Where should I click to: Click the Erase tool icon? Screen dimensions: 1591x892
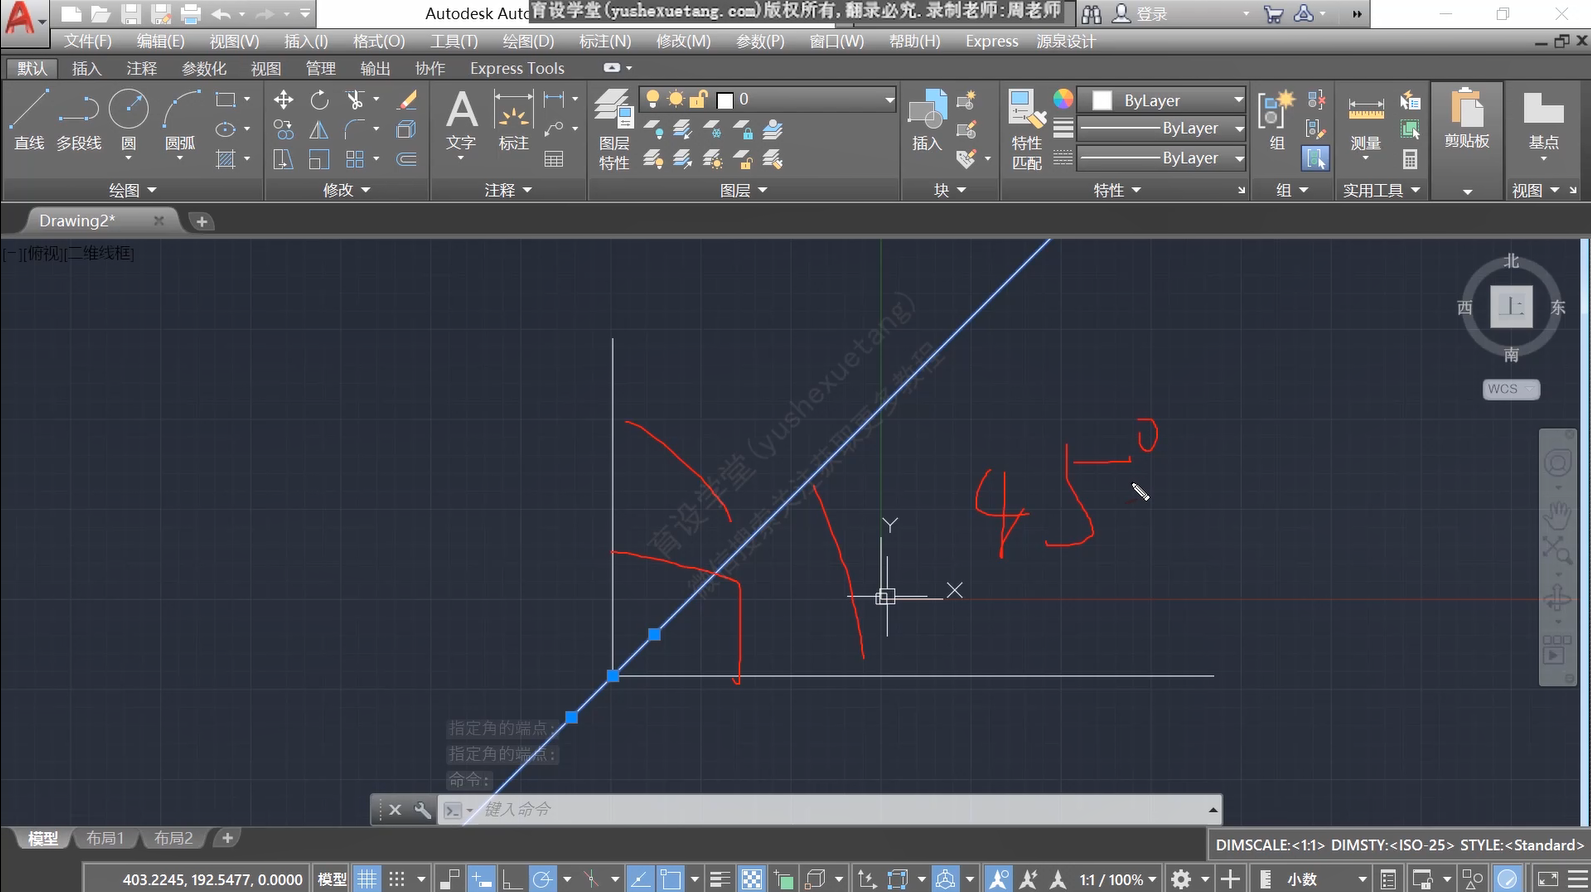(x=407, y=100)
